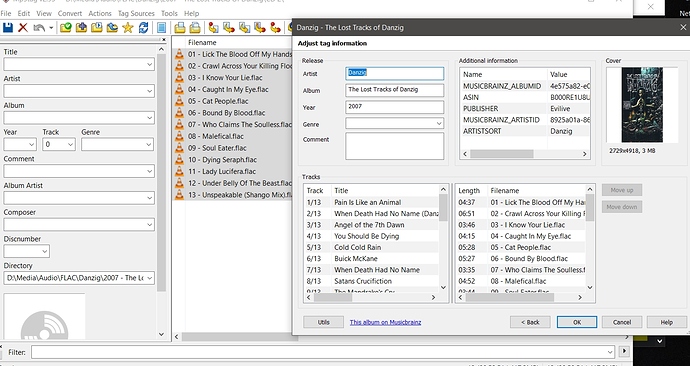Viewport: 690px width, 366px height.
Task: Close the tag panel with small x icon
Action: pos(164,40)
